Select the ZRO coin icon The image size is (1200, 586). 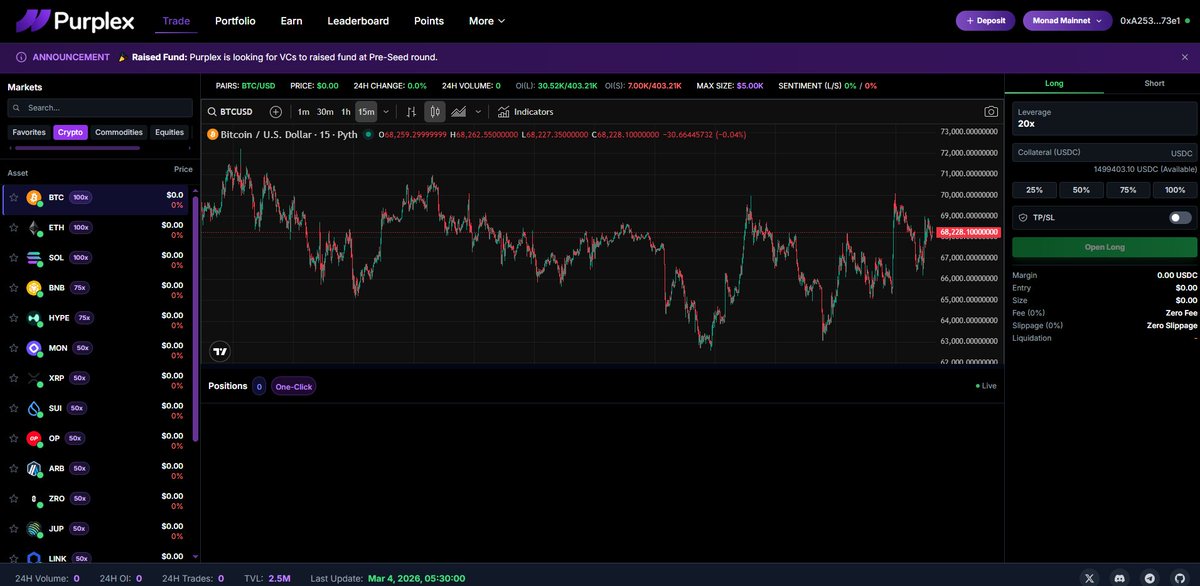pyautogui.click(x=34, y=498)
